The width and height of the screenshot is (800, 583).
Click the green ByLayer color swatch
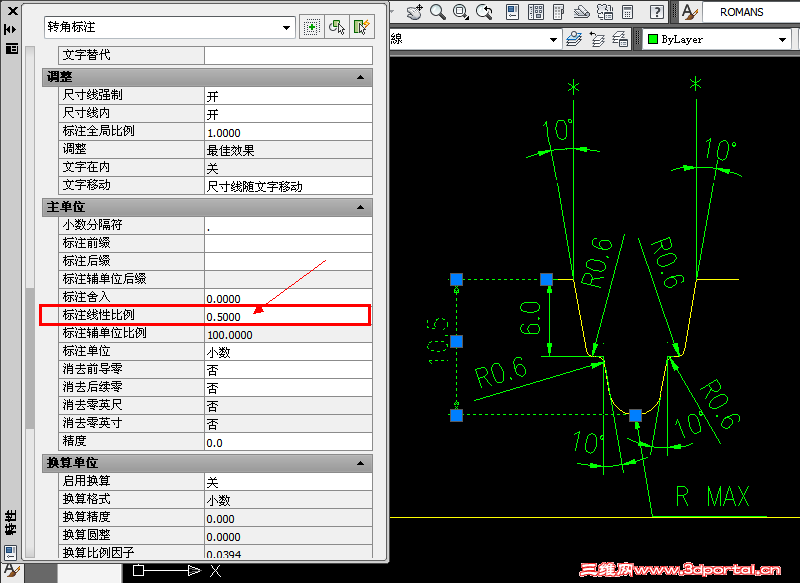coord(653,39)
